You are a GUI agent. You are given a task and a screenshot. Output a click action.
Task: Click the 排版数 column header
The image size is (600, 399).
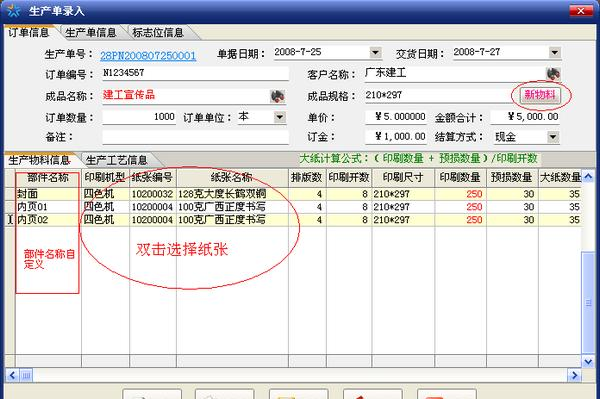pyautogui.click(x=307, y=178)
